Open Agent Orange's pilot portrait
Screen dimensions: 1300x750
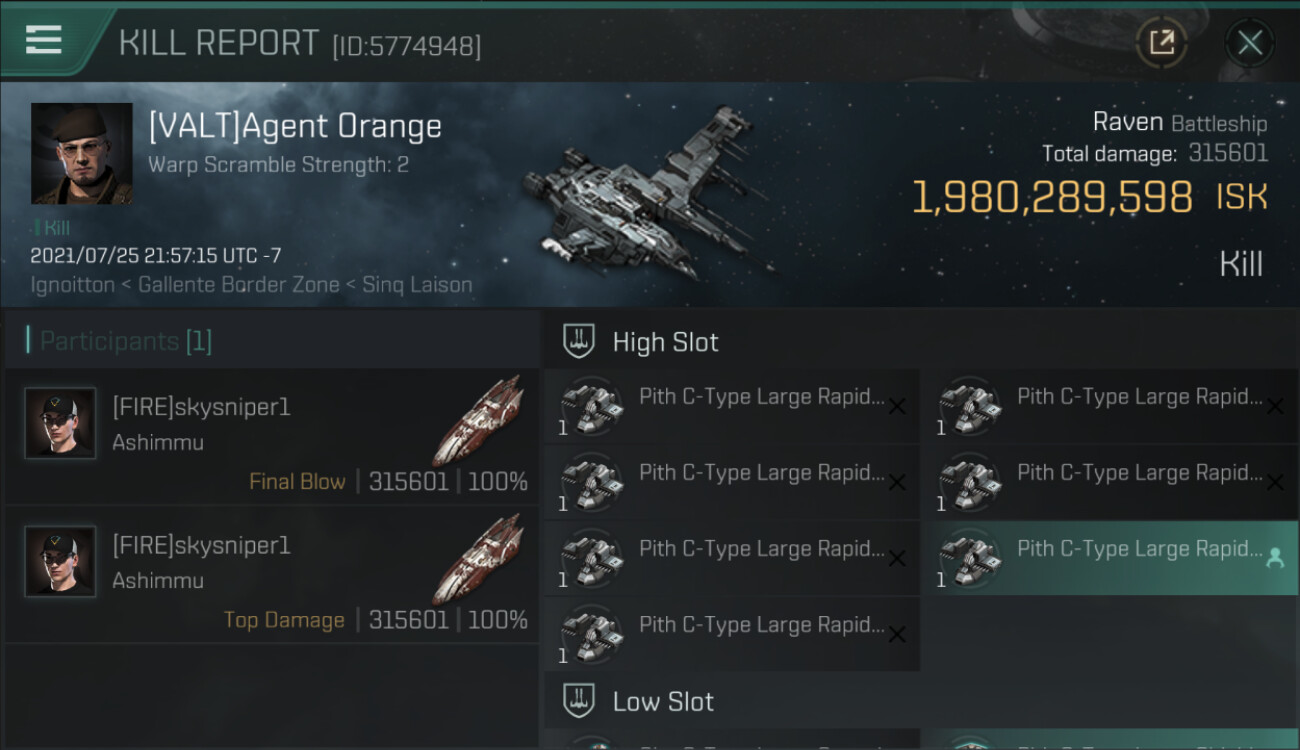[x=82, y=153]
